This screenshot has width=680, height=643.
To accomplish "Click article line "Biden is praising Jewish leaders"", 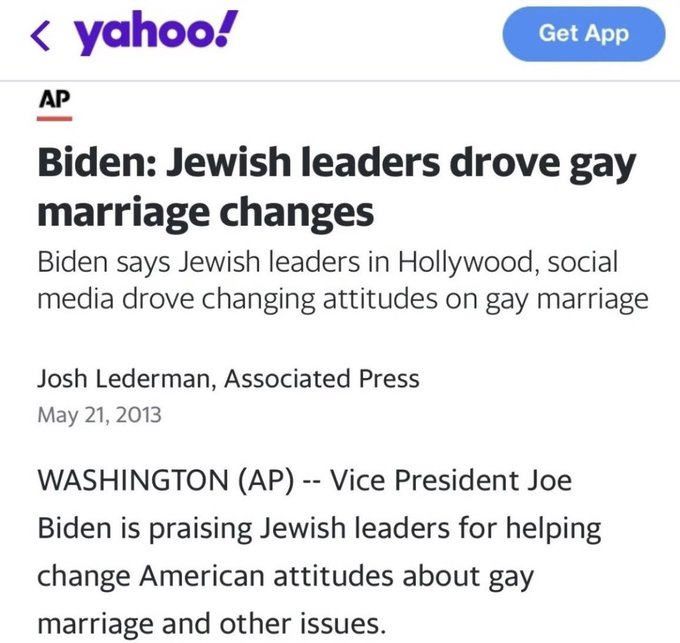I will pos(319,527).
